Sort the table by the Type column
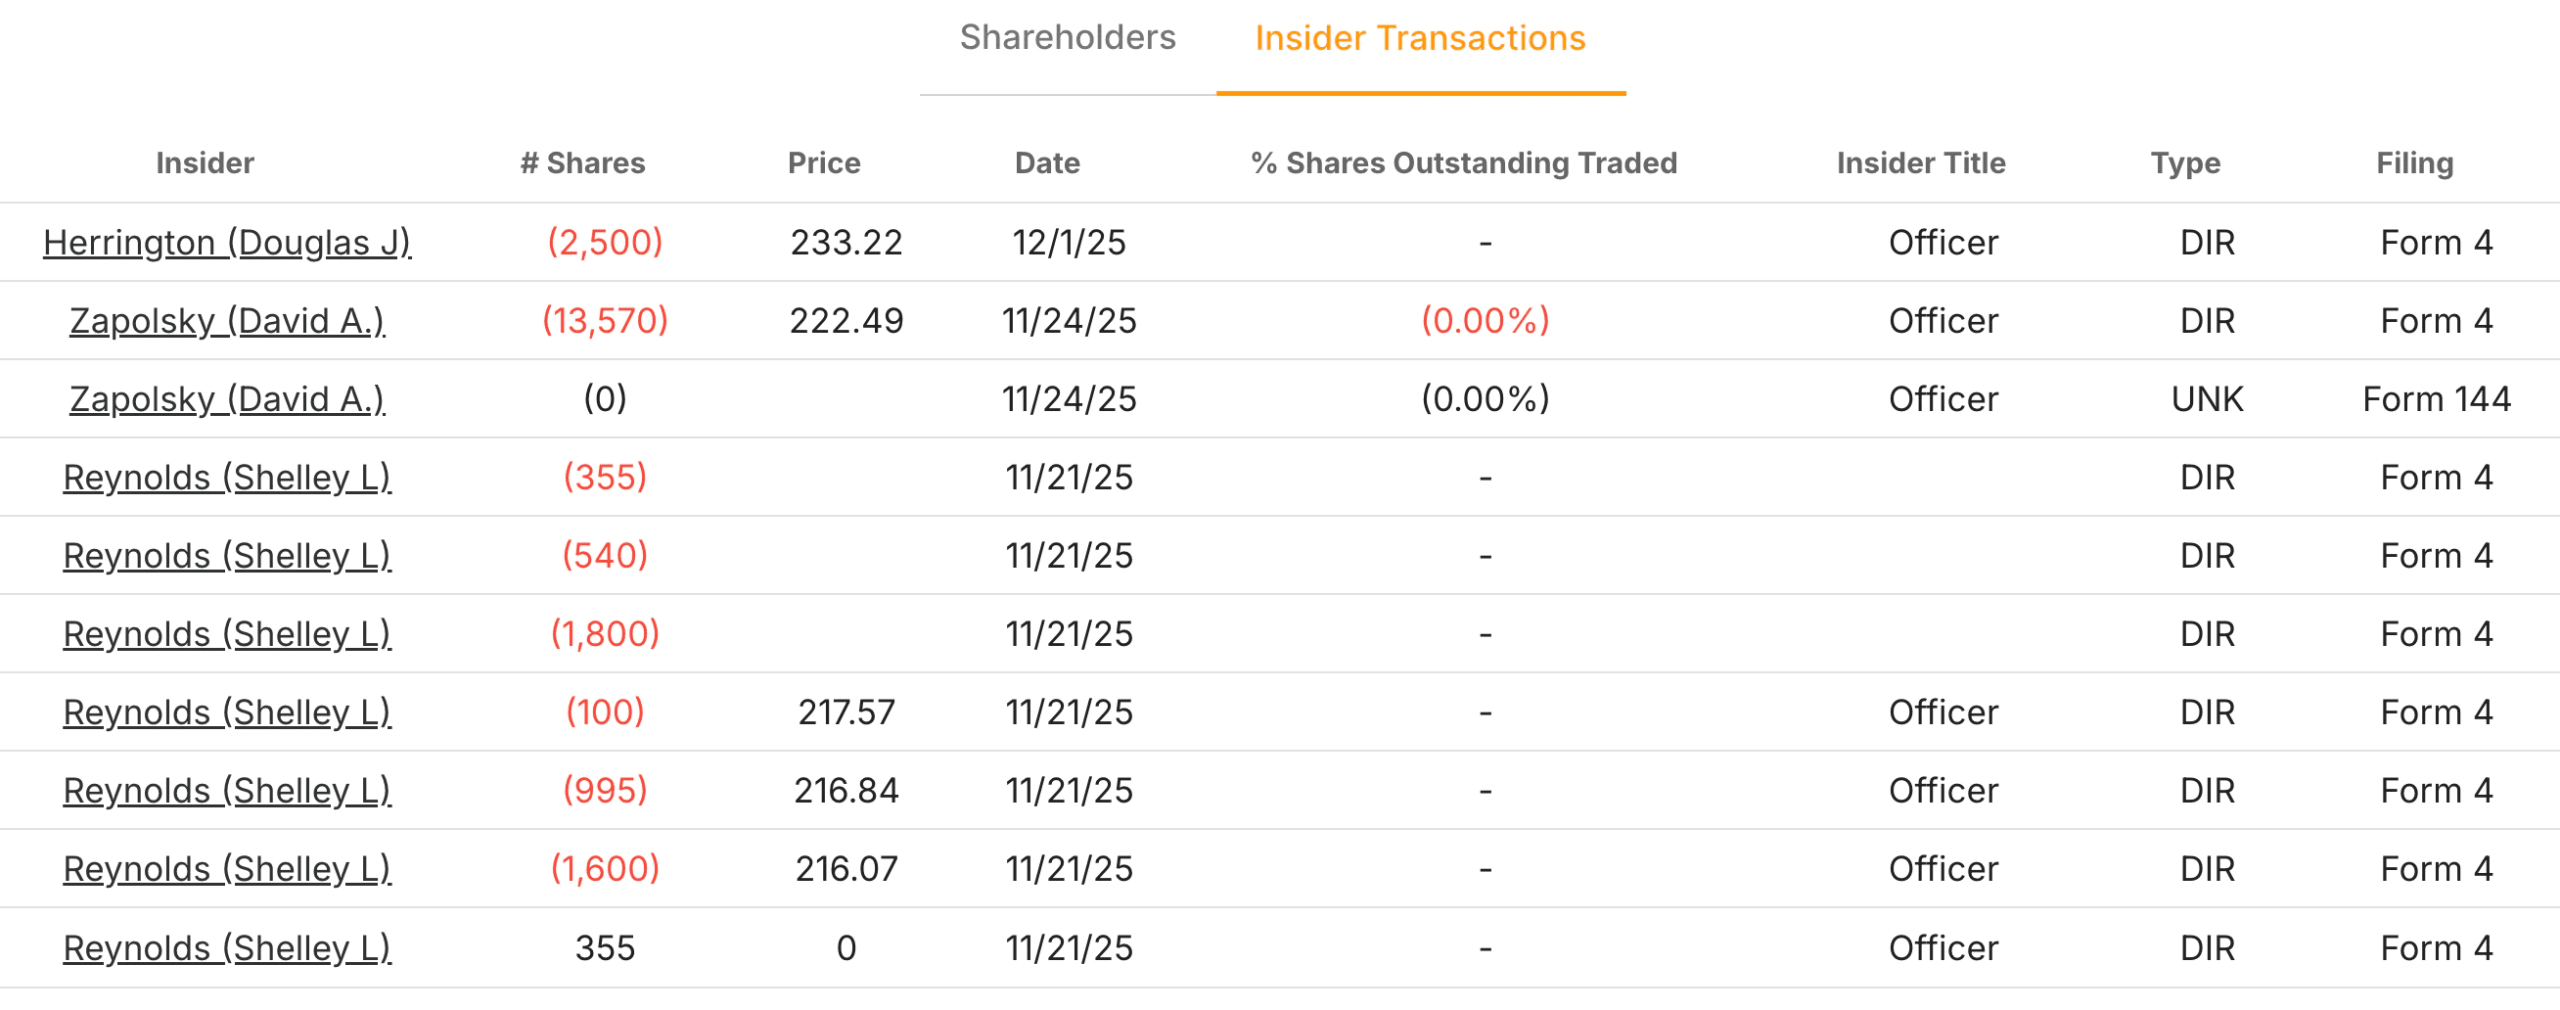2560x1010 pixels. [x=2186, y=163]
